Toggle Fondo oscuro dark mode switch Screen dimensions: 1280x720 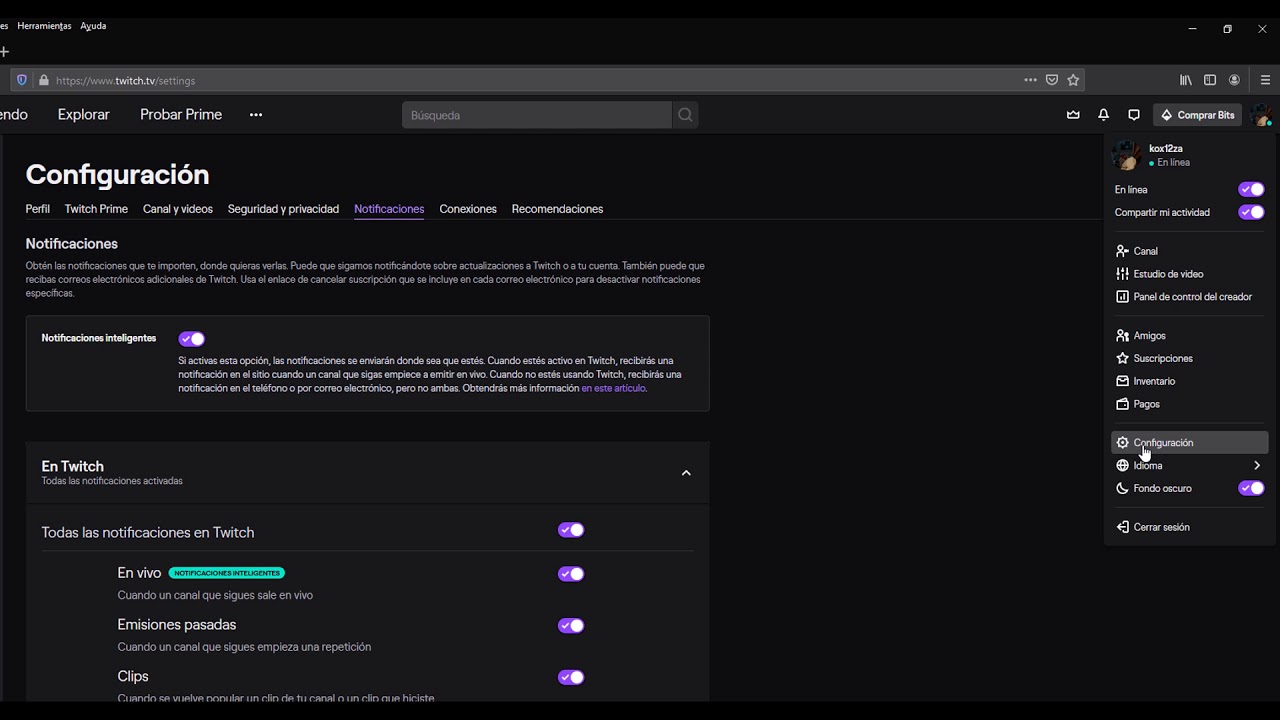pyautogui.click(x=1251, y=488)
